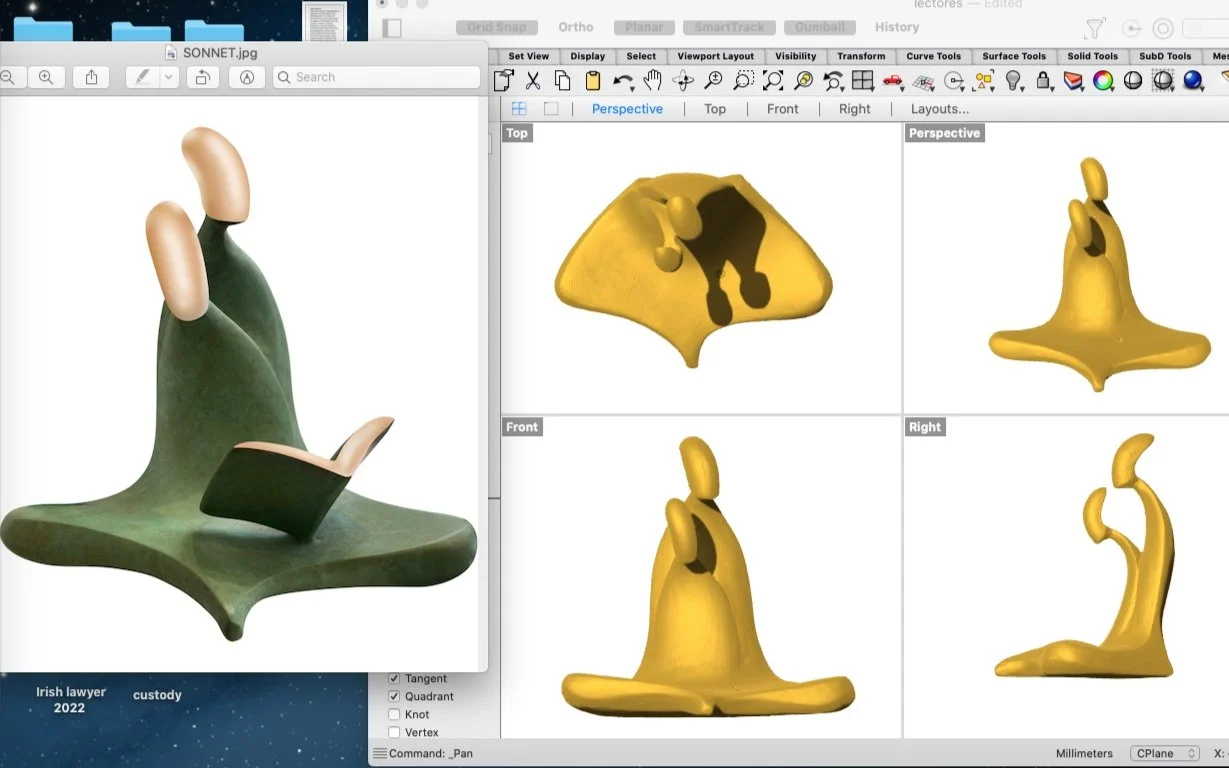
Task: Select the Rotate View tool
Action: (x=683, y=81)
